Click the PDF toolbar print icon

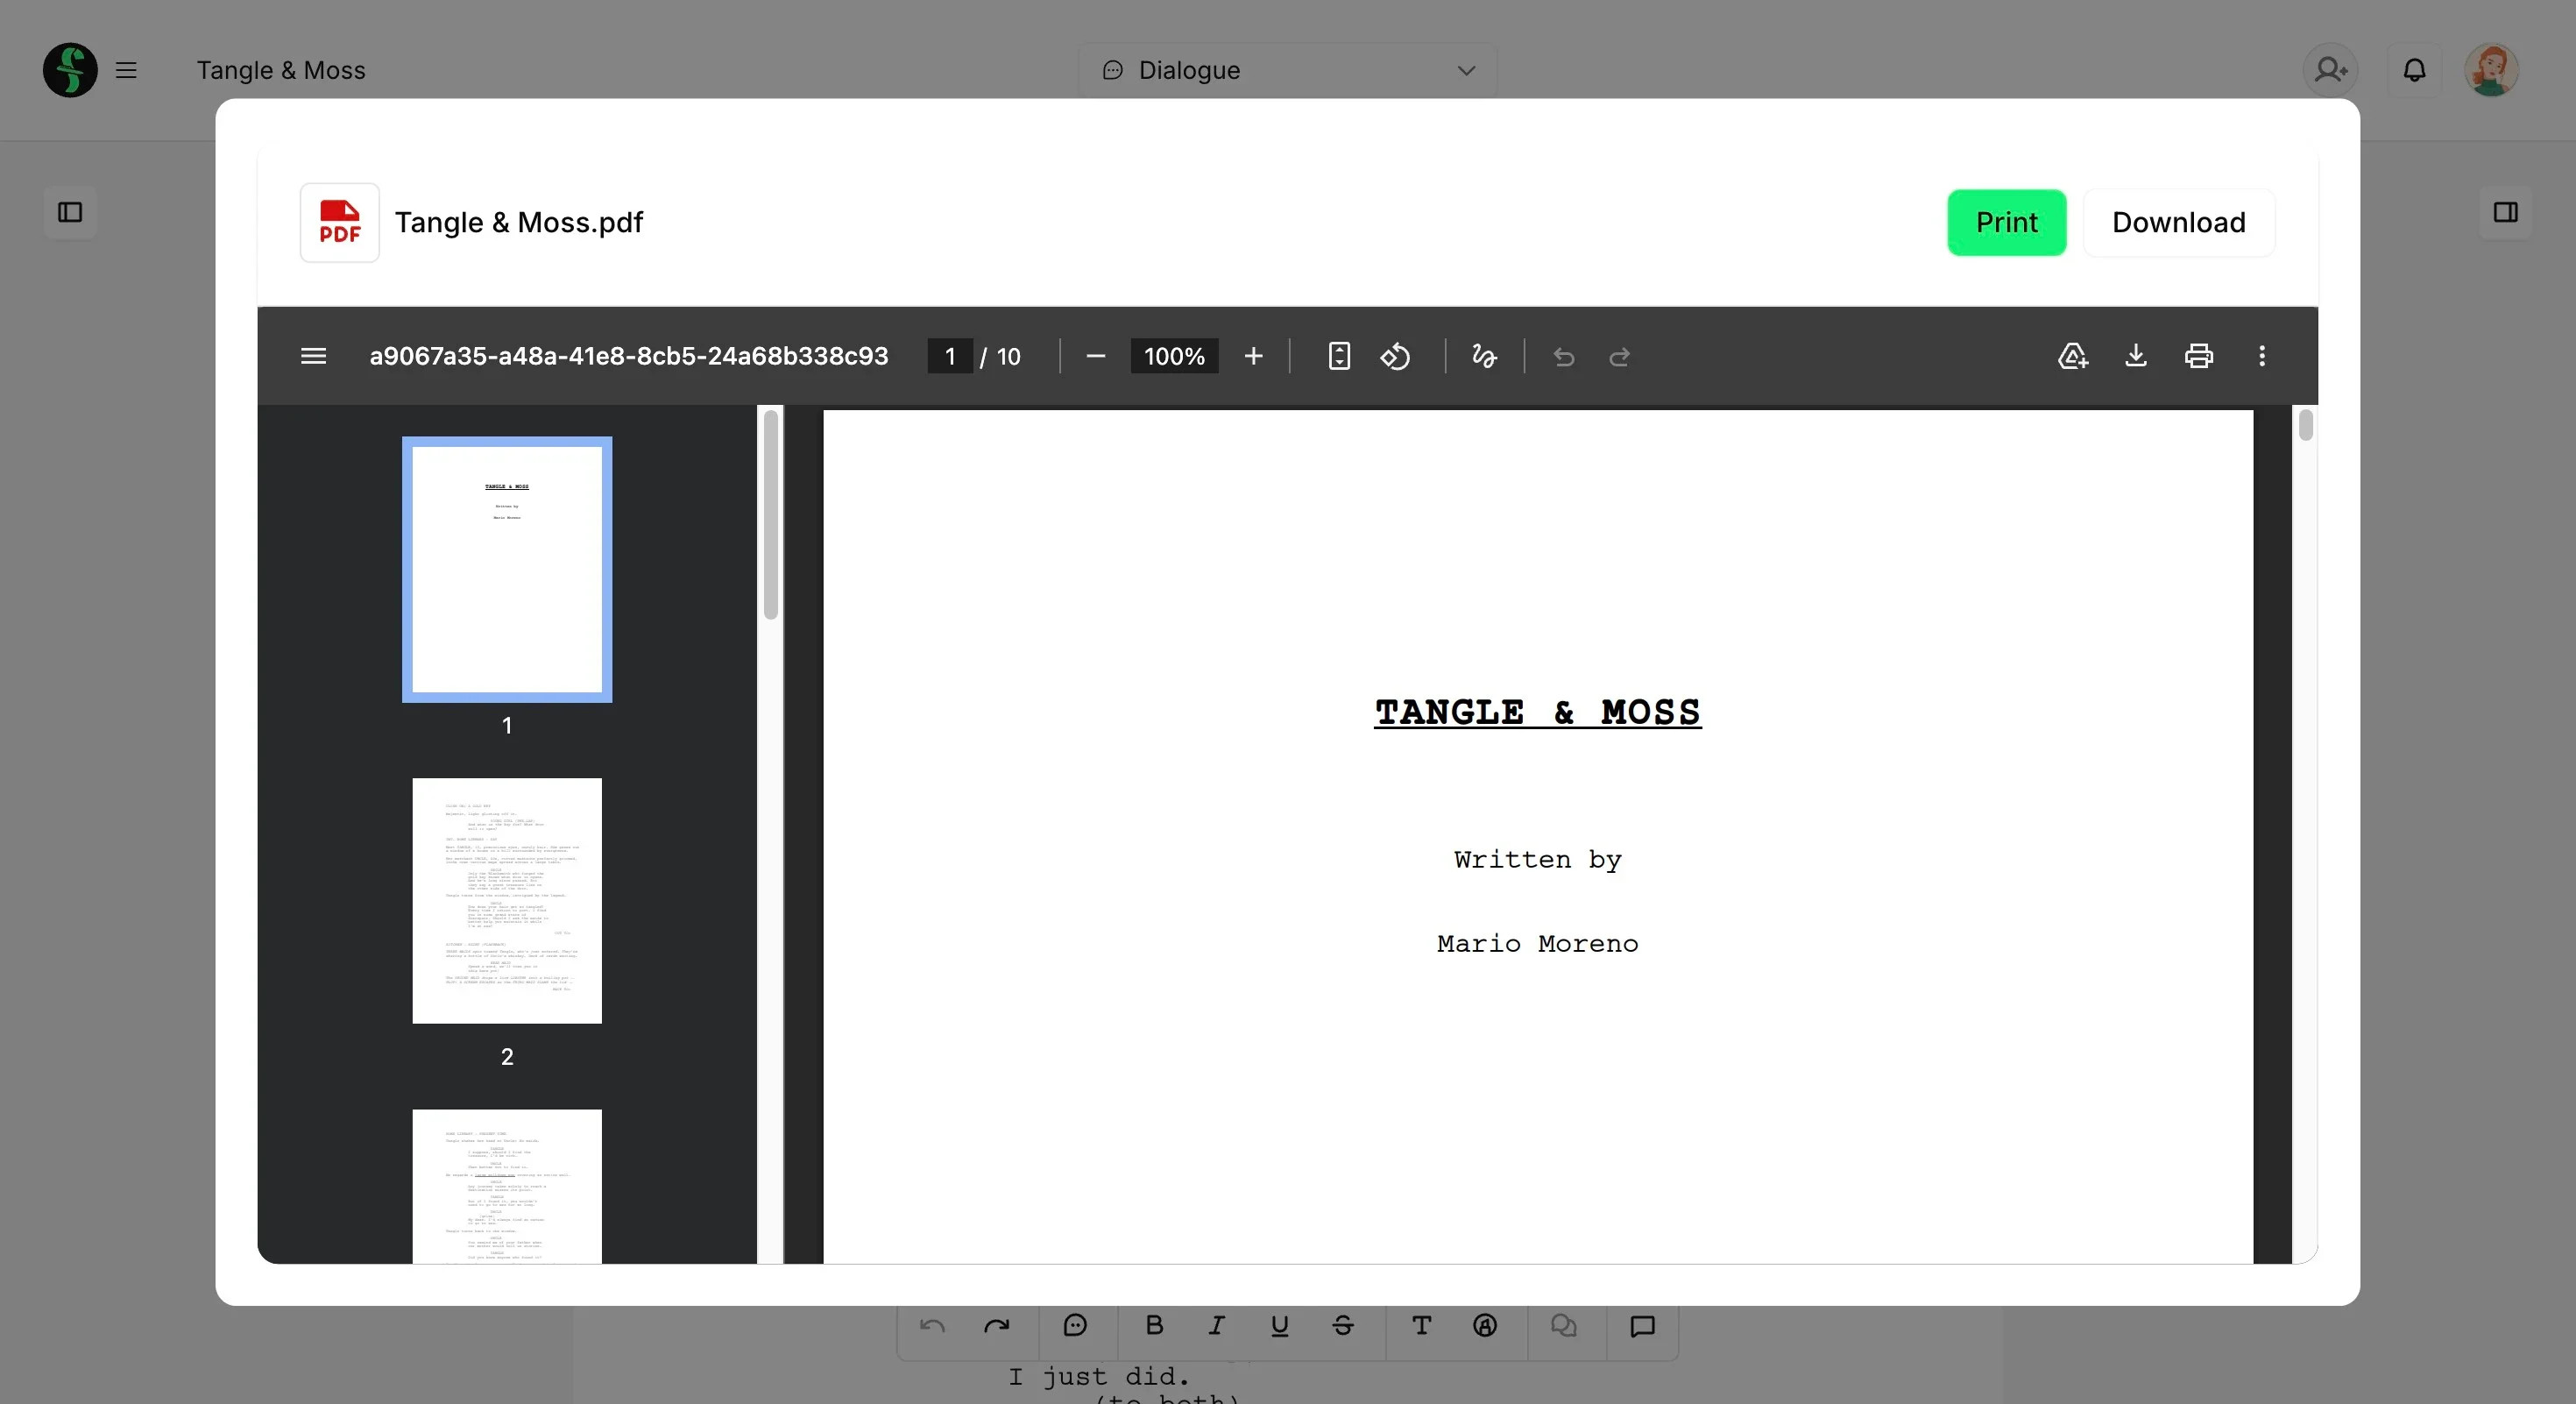point(2198,356)
